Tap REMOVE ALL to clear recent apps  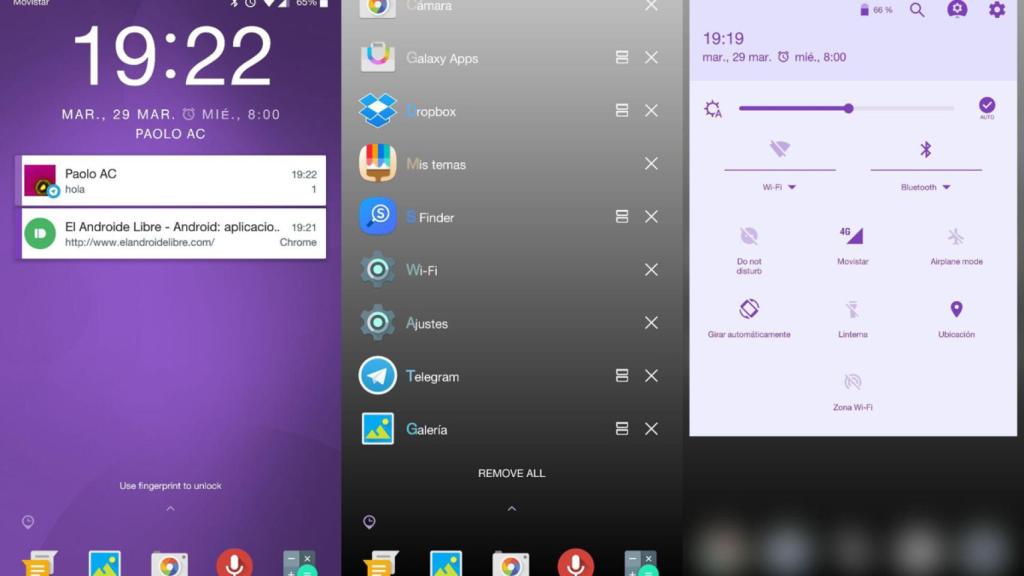click(511, 473)
